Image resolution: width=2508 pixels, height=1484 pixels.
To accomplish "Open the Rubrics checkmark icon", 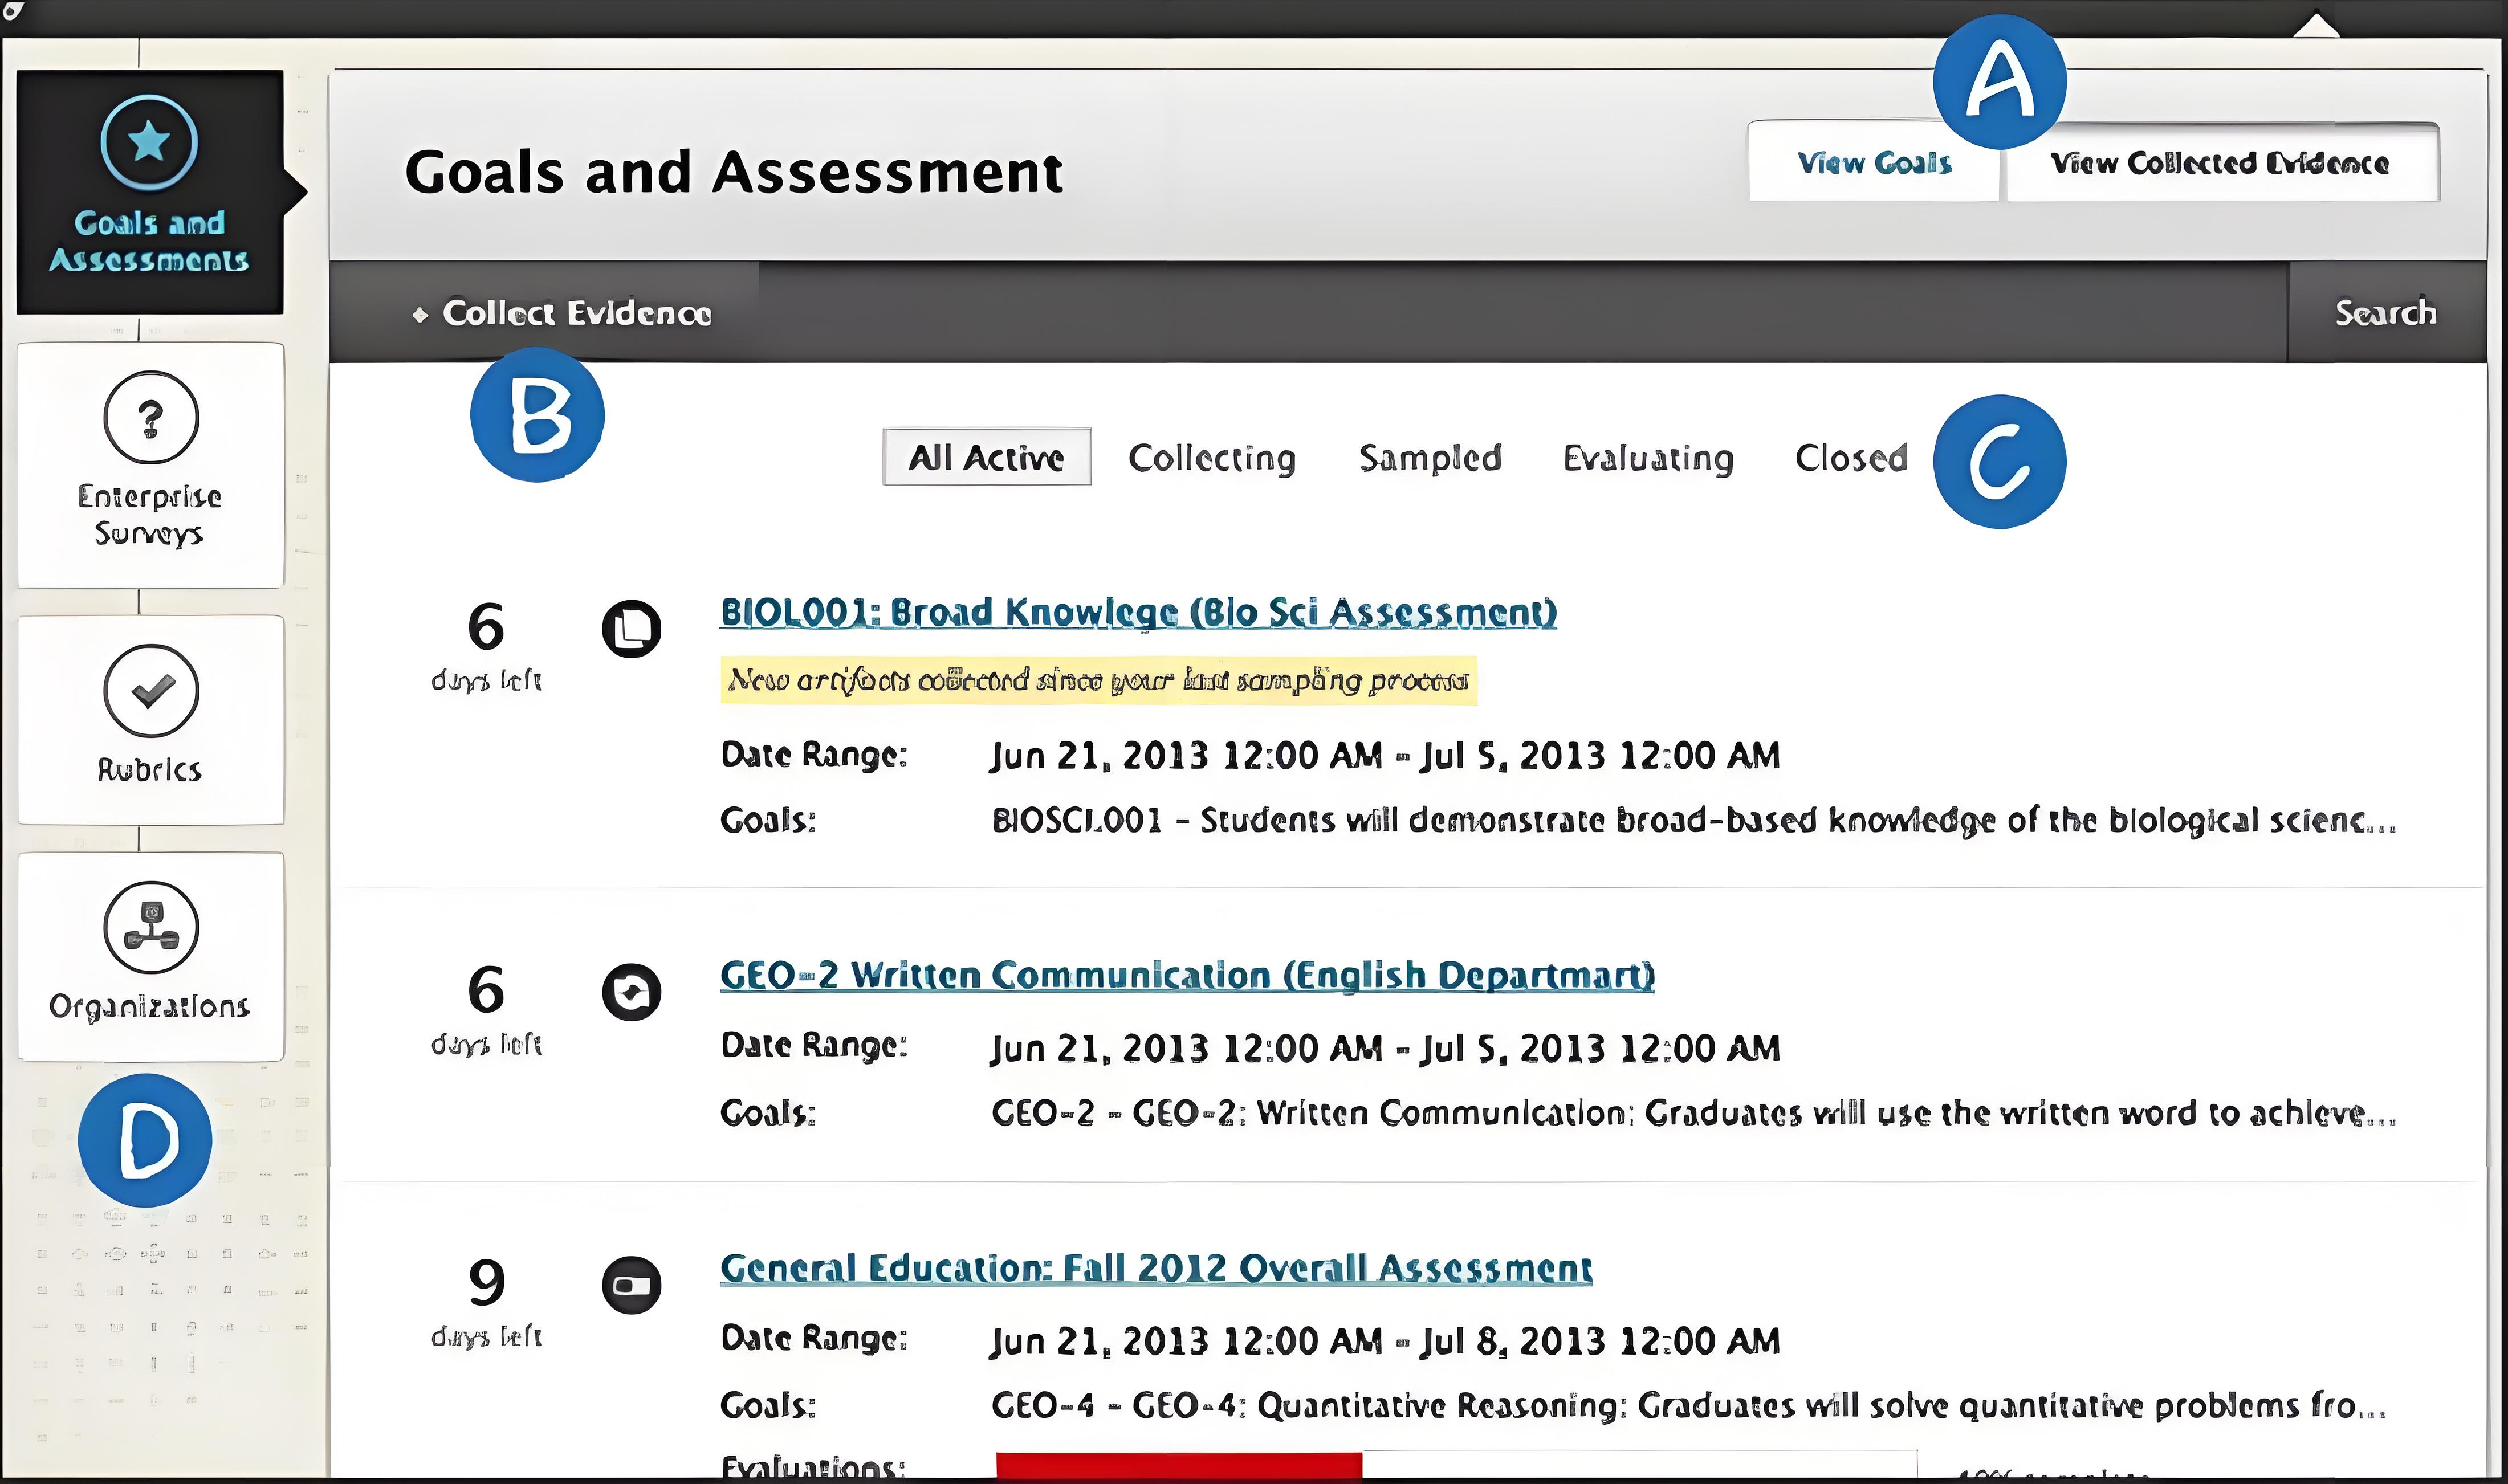I will click(150, 690).
